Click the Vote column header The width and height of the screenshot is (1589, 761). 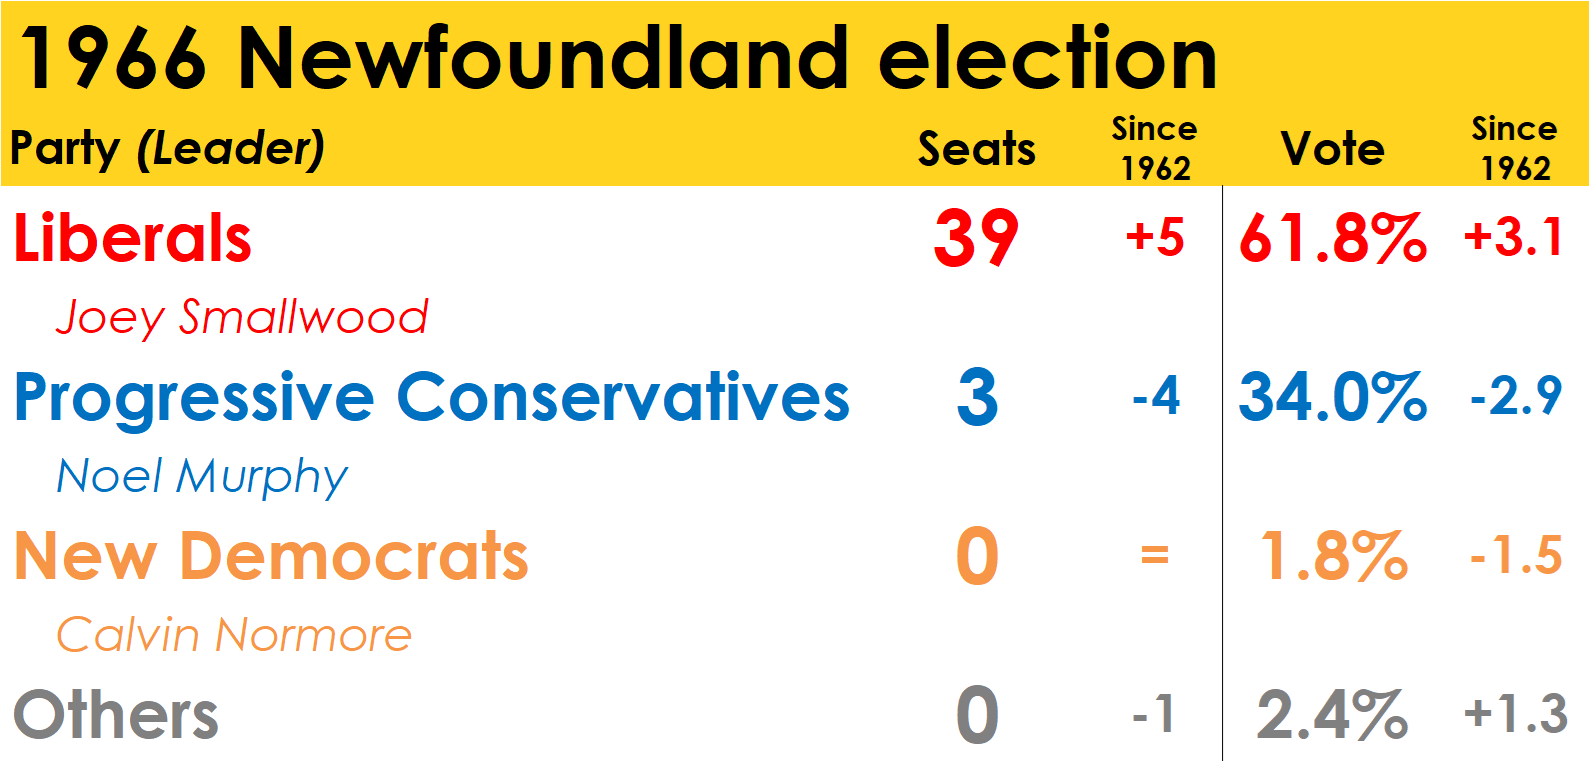[1333, 149]
